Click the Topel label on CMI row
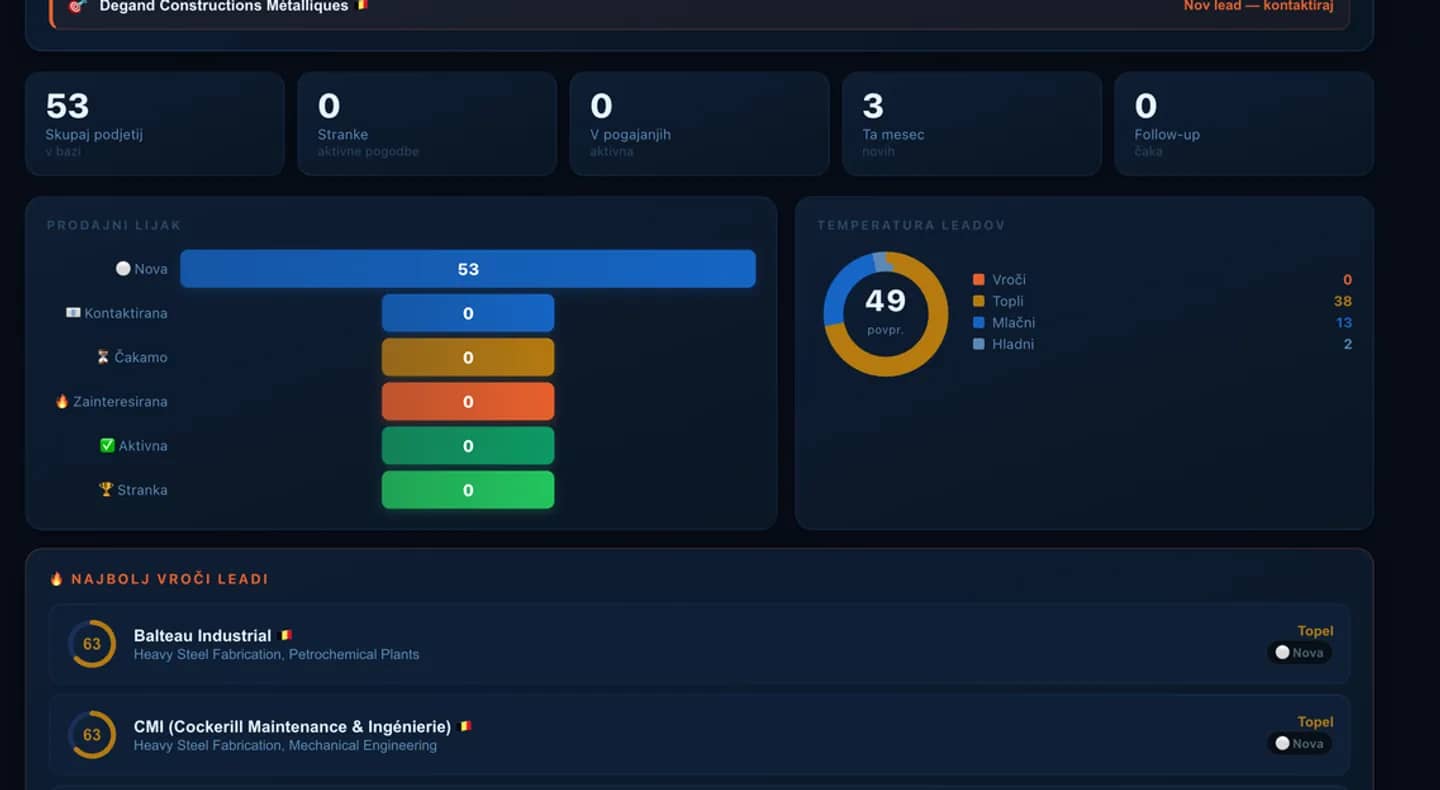Viewport: 1440px width, 790px height. 1315,722
